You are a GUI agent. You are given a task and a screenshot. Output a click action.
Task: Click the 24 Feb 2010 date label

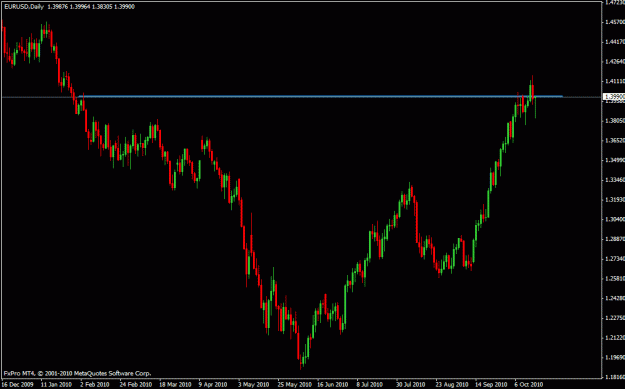point(136,385)
